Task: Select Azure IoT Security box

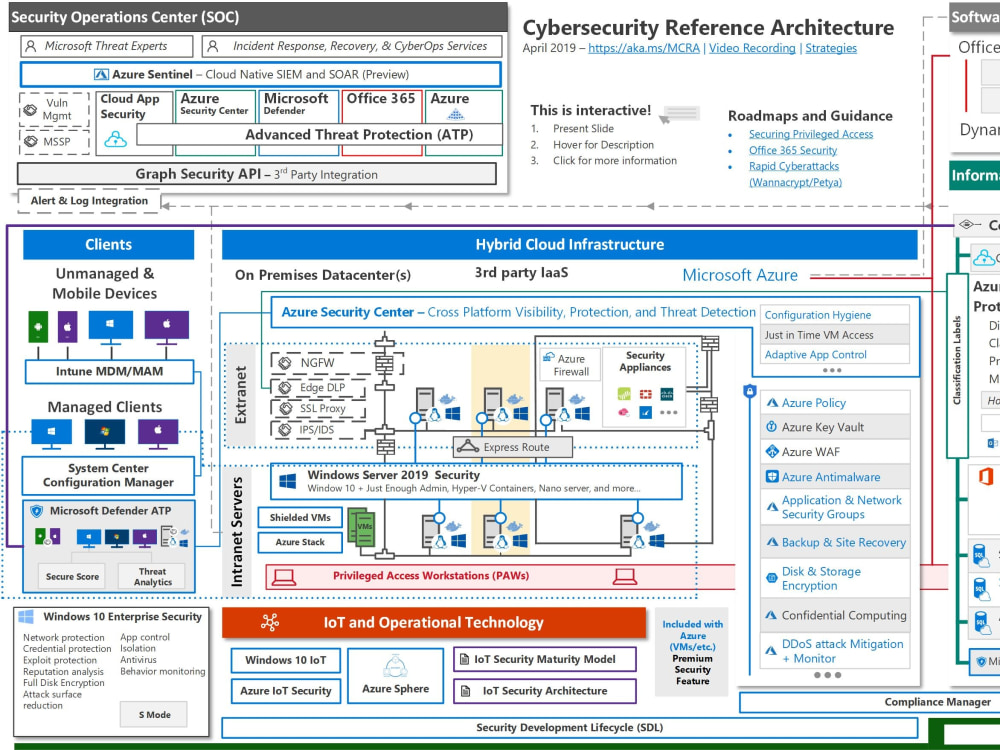Action: pyautogui.click(x=285, y=691)
